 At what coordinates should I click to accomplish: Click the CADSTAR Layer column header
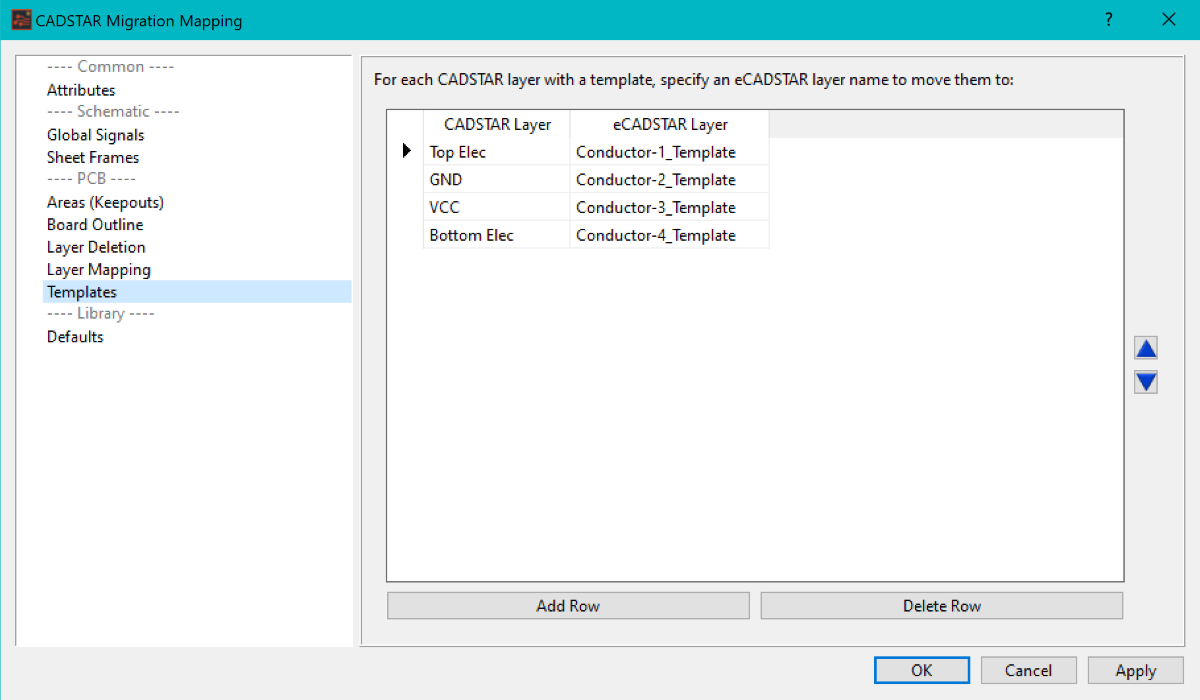click(497, 125)
